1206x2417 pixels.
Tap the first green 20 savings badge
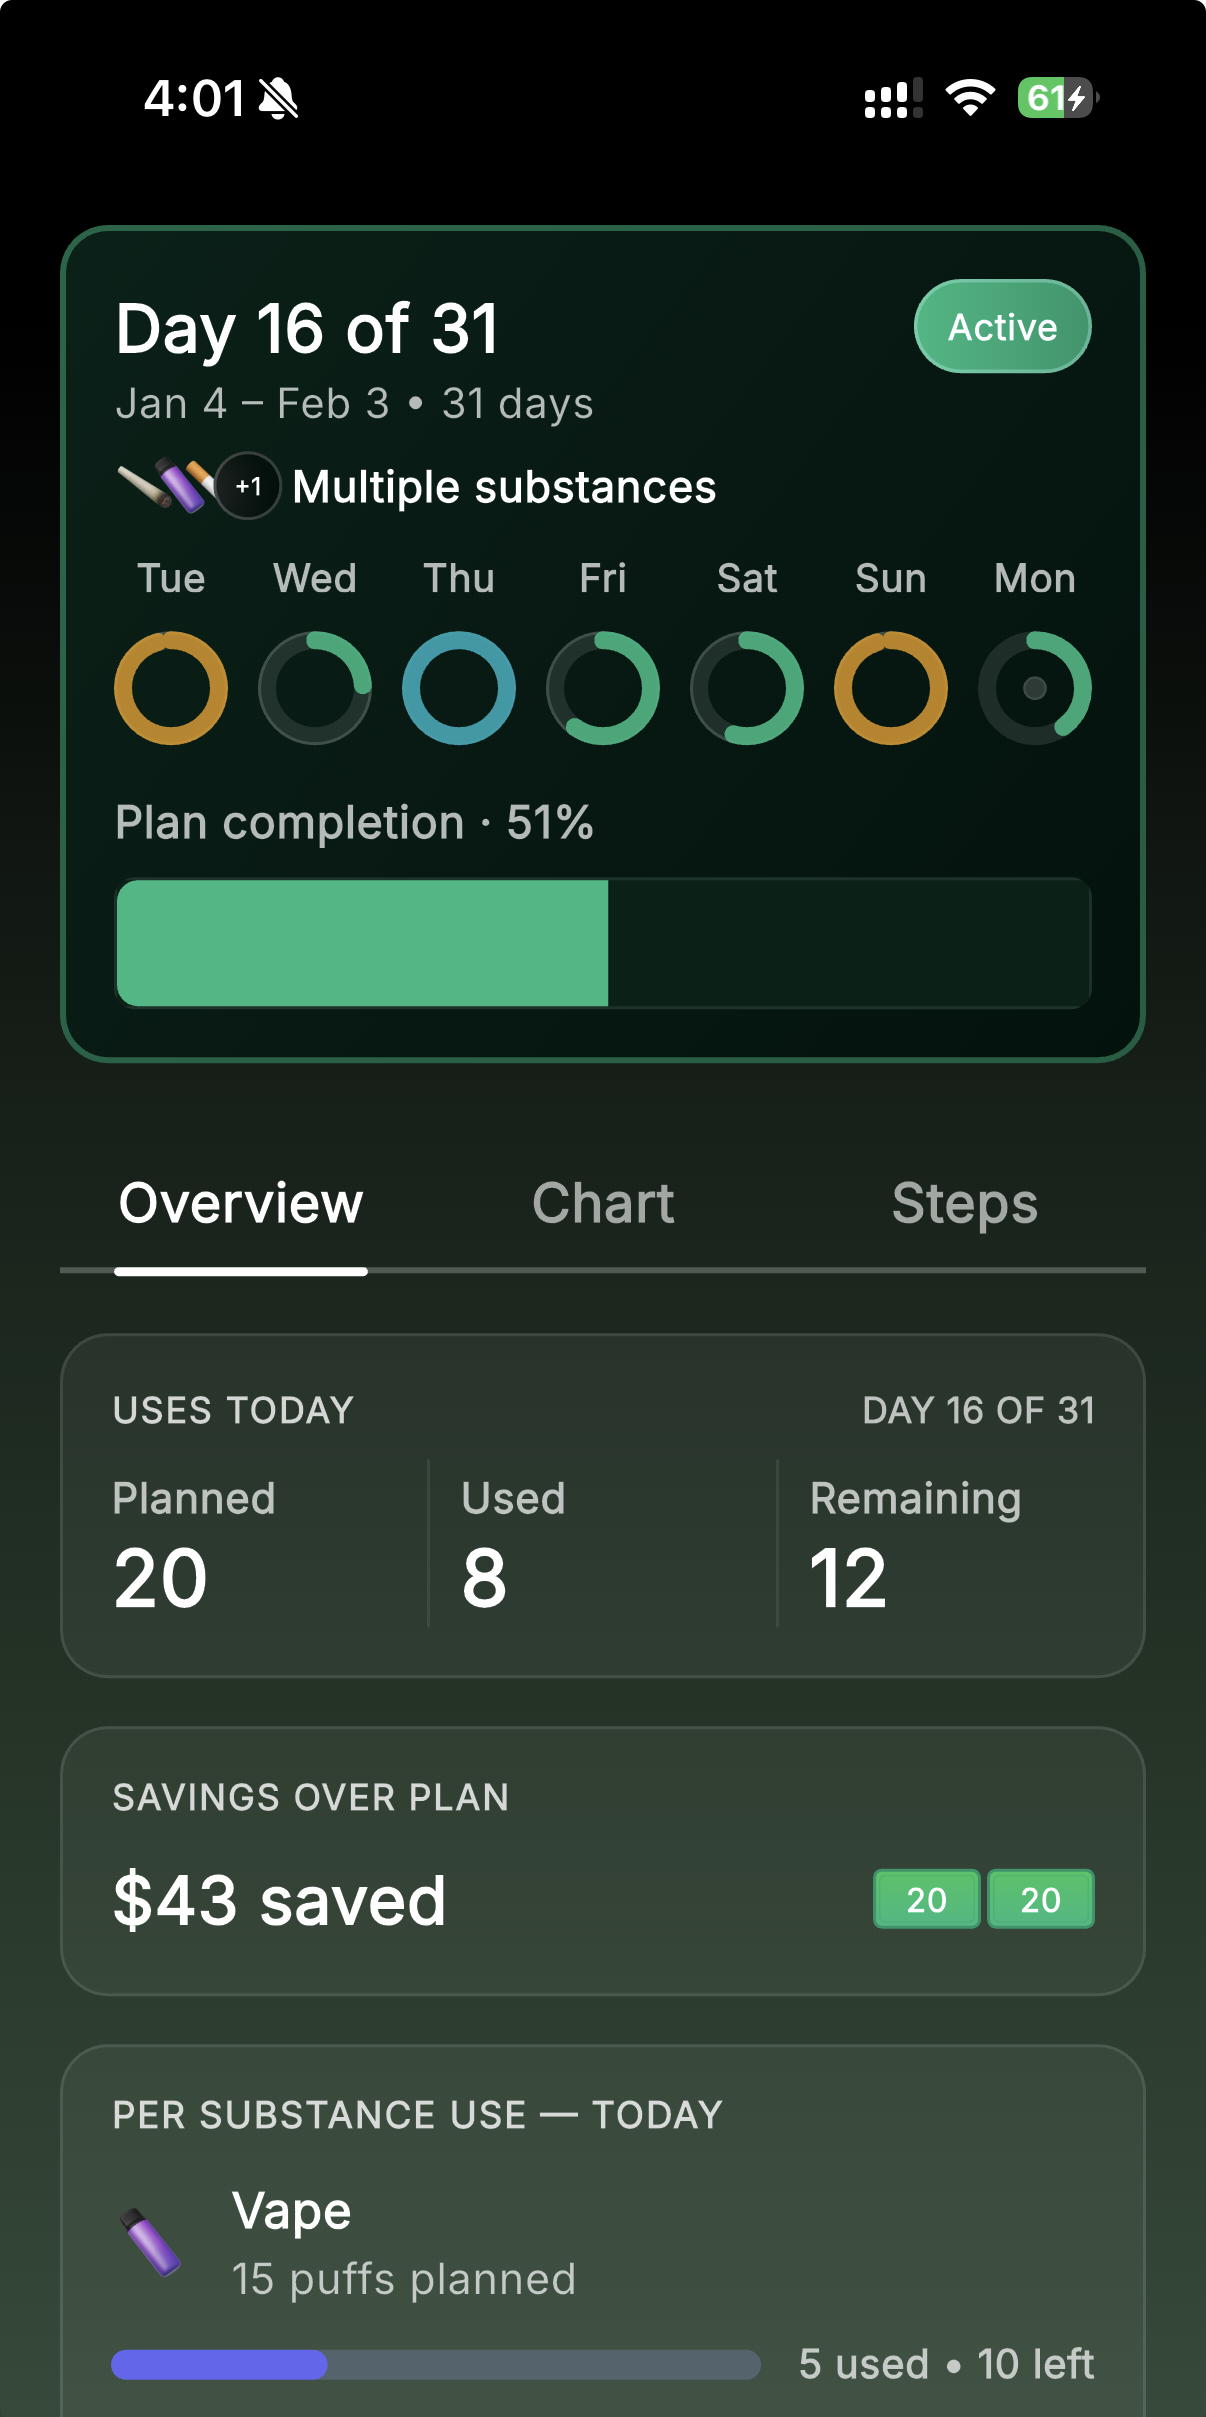pos(926,1899)
